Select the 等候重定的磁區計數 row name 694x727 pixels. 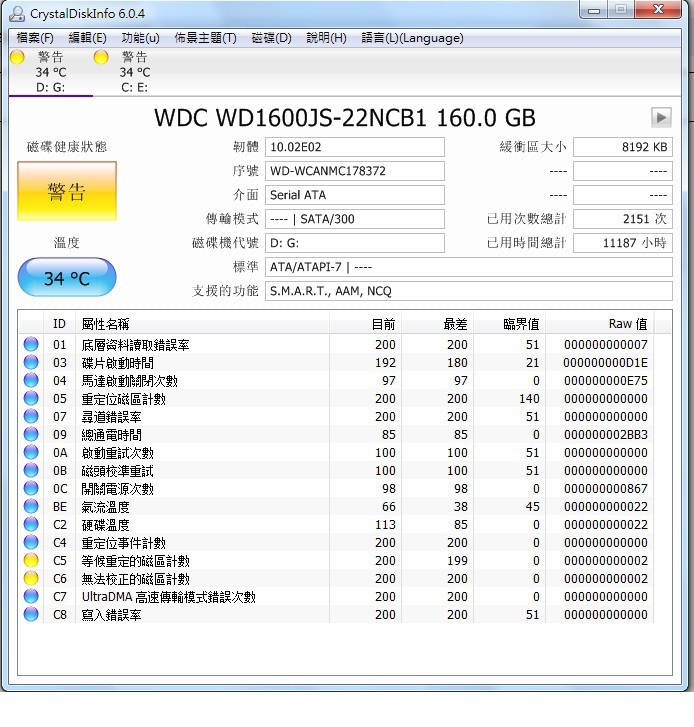pyautogui.click(x=135, y=561)
